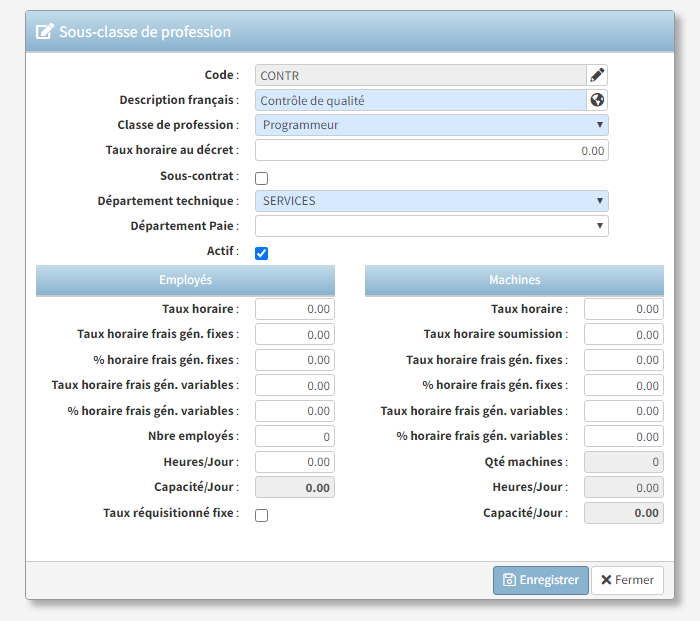Click the Enregistrer button
Image resolution: width=700 pixels, height=621 pixels.
pyautogui.click(x=541, y=580)
